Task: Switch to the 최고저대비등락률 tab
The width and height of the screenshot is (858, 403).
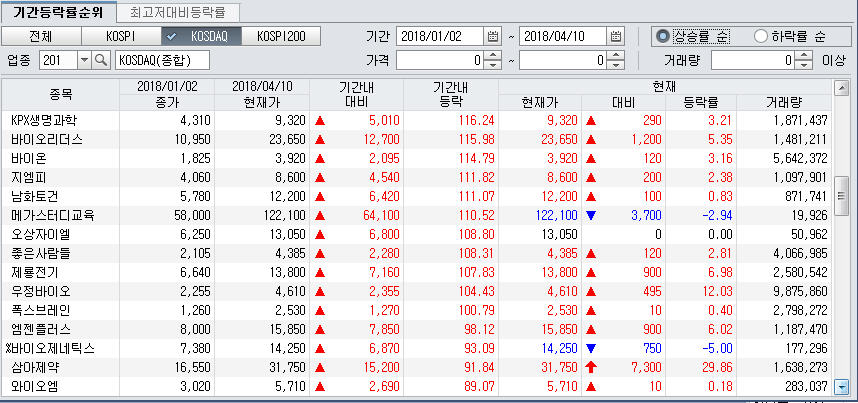Action: point(177,11)
